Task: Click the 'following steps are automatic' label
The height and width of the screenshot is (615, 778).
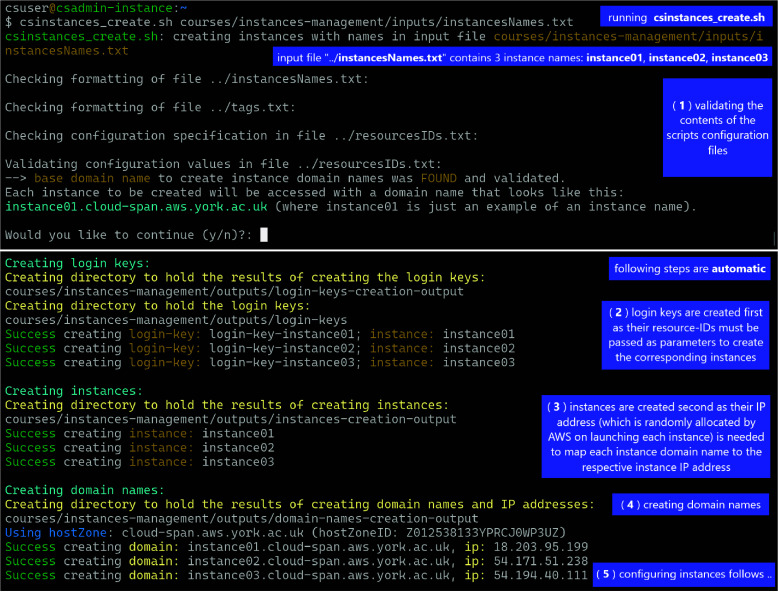Action: click(690, 268)
